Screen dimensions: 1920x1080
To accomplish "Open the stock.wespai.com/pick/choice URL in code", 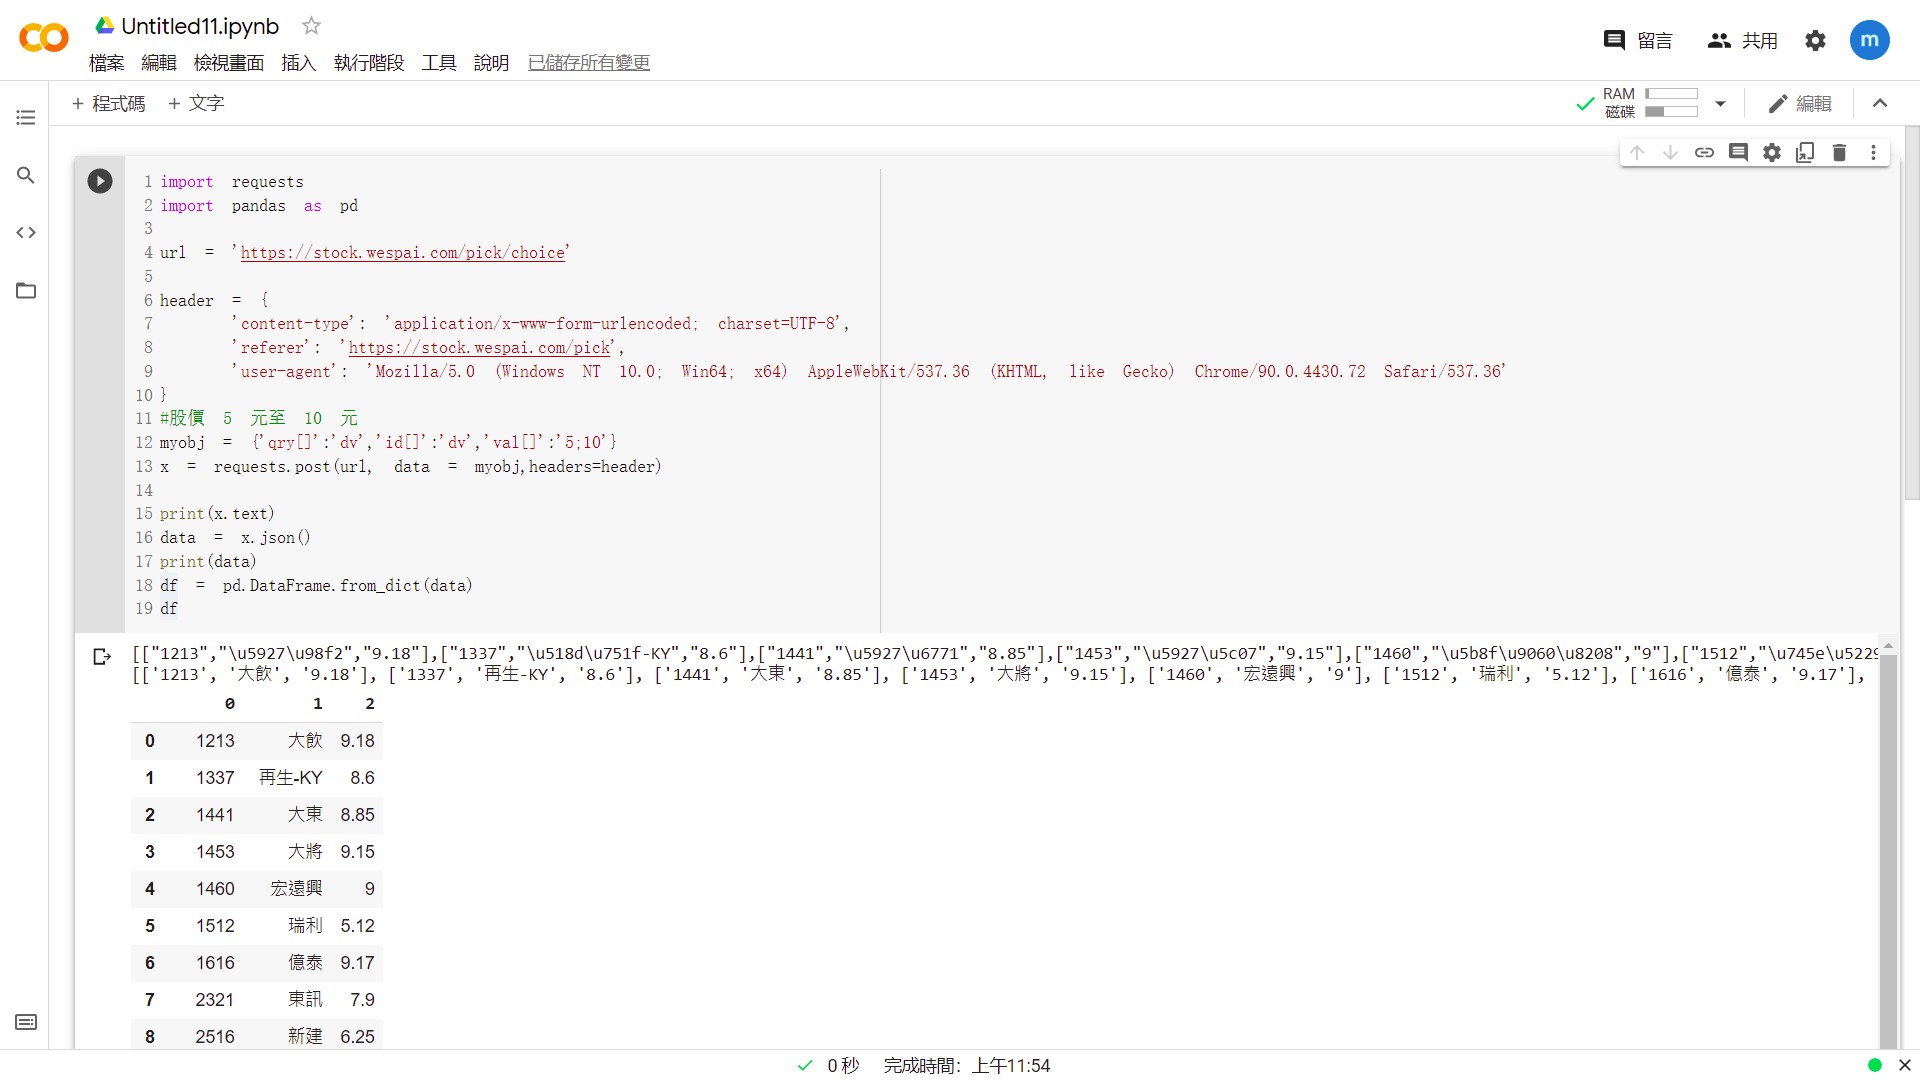I will pos(402,253).
